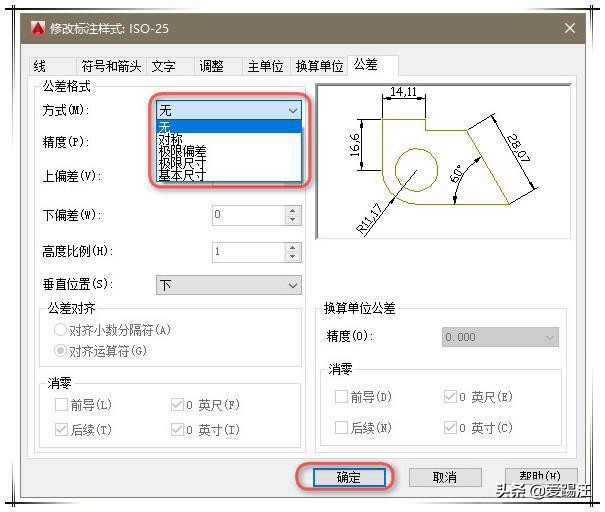
Task: Choose 极限偏差 in the method list
Action: click(229, 151)
